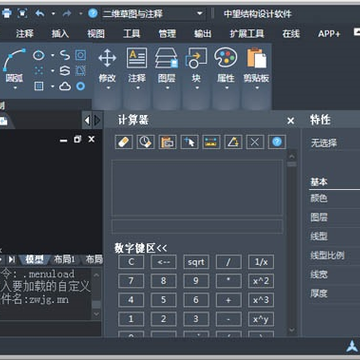Viewport: 360px width, 360px height.
Task: Select the Ellipse tool in the ribbon
Action: 39,55
